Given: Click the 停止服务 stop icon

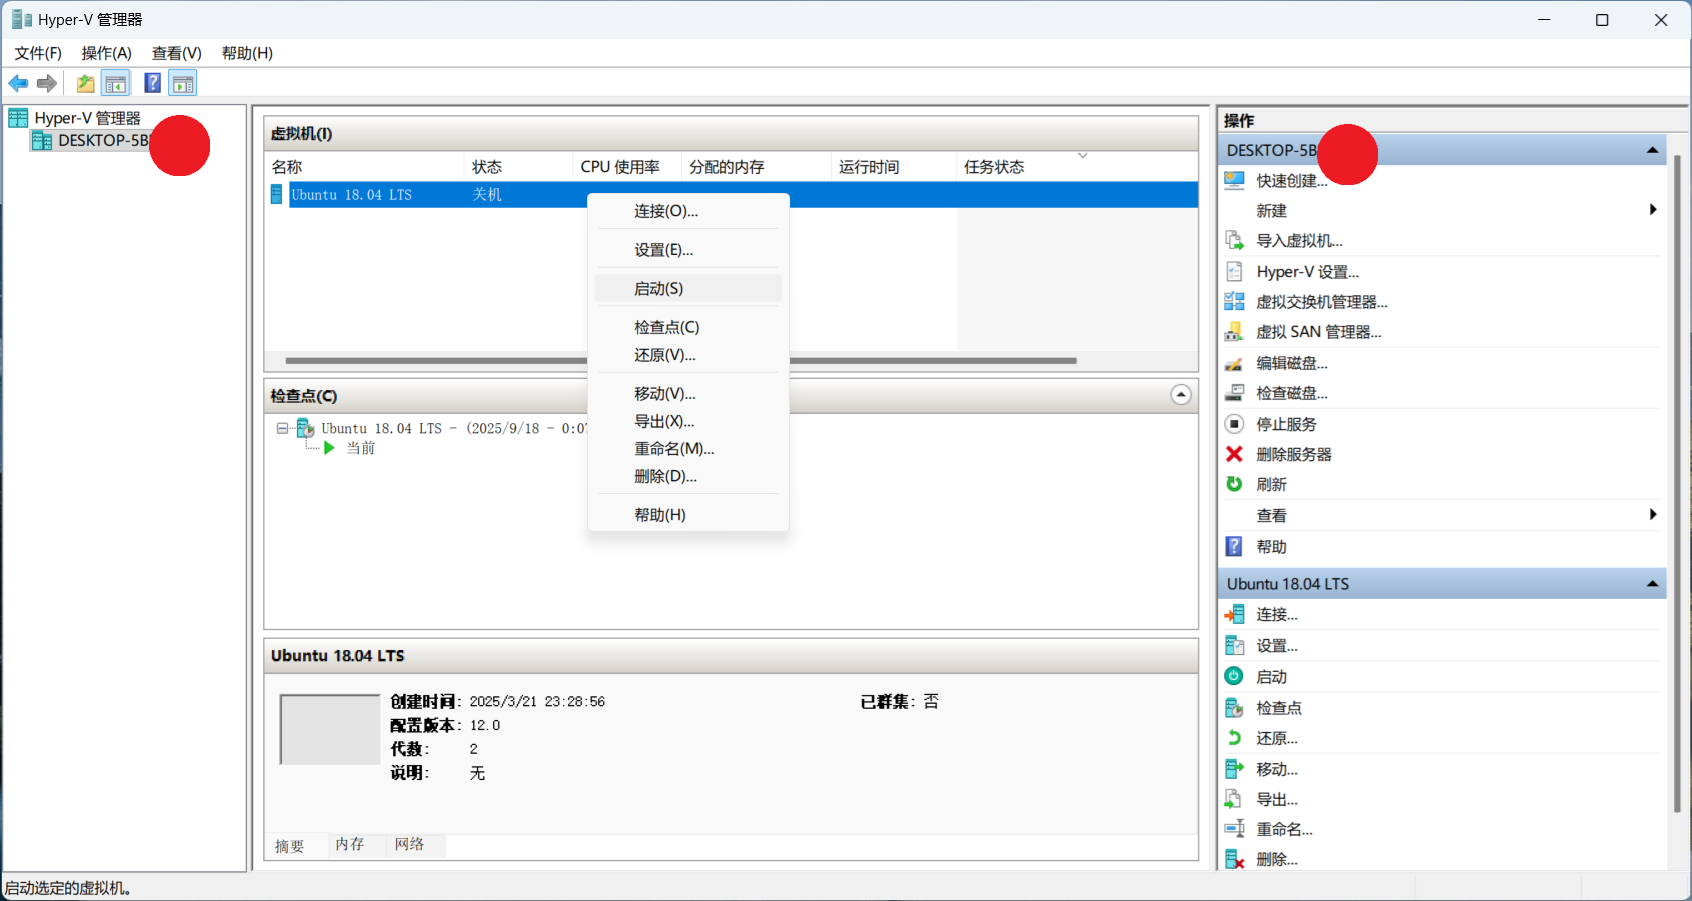Looking at the screenshot, I should [1234, 424].
